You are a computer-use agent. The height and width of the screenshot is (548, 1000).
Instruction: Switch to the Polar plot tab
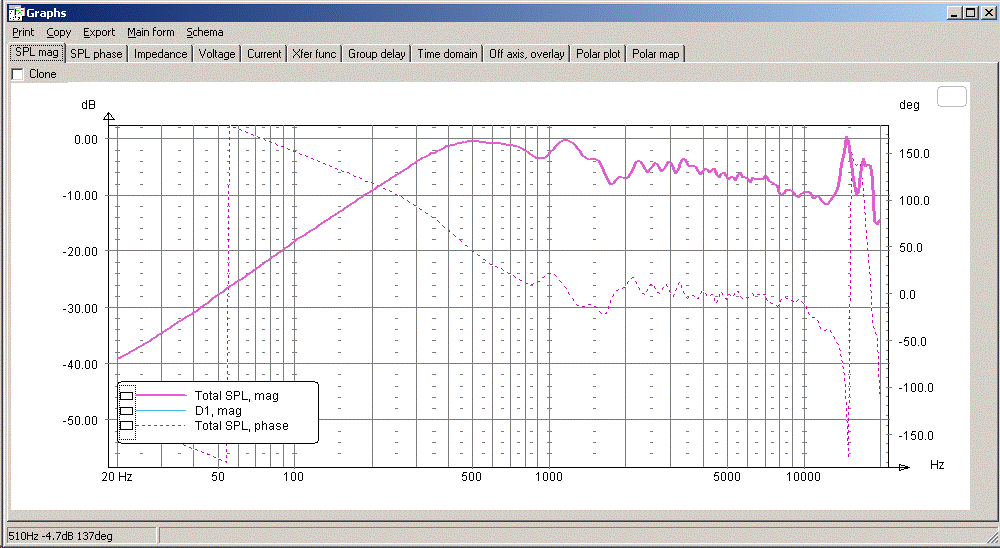(598, 54)
